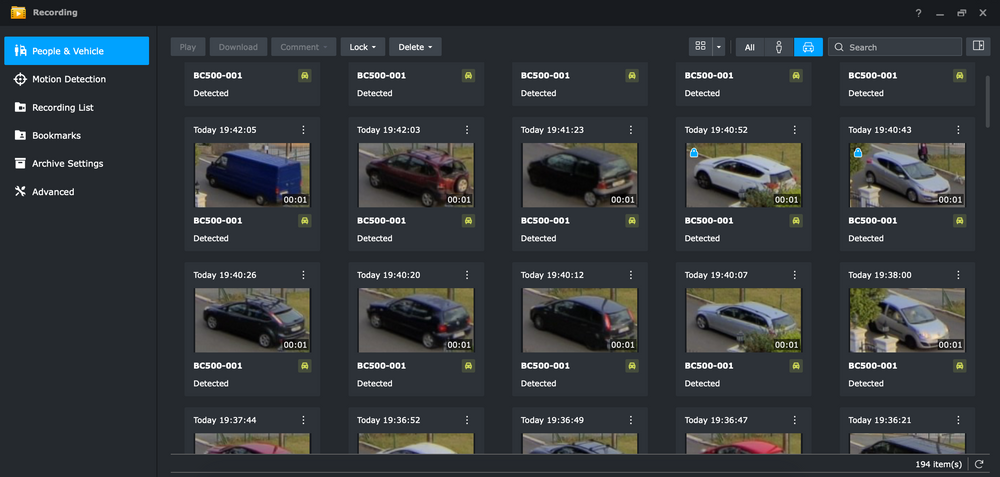
Task: Show All detection types filter
Action: tap(749, 47)
